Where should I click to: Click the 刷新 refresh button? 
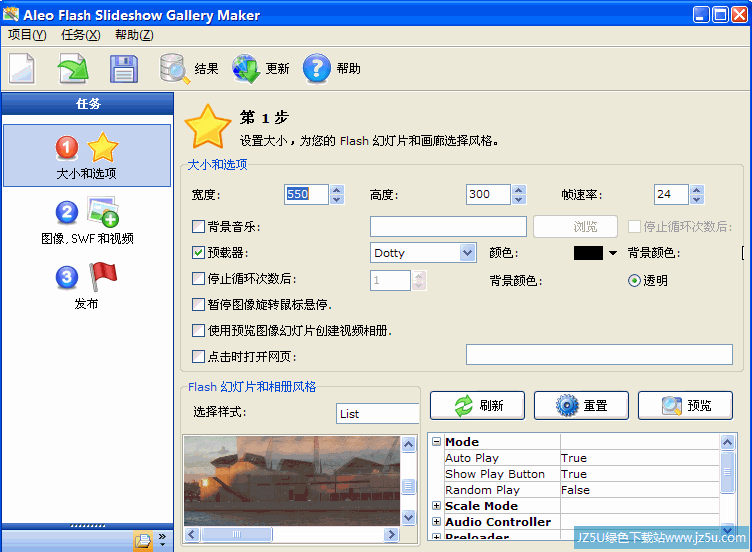tap(478, 406)
